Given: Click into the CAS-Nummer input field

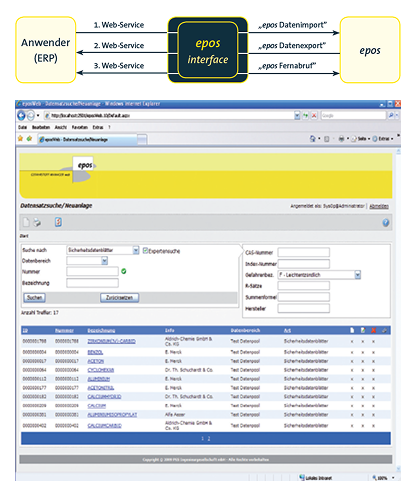Looking at the screenshot, I should tap(304, 252).
